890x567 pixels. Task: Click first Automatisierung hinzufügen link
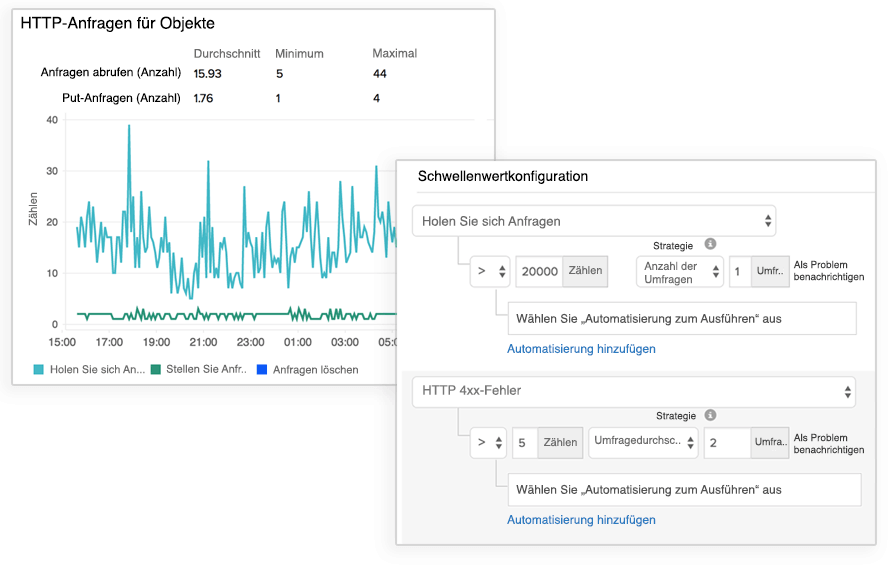click(x=581, y=349)
